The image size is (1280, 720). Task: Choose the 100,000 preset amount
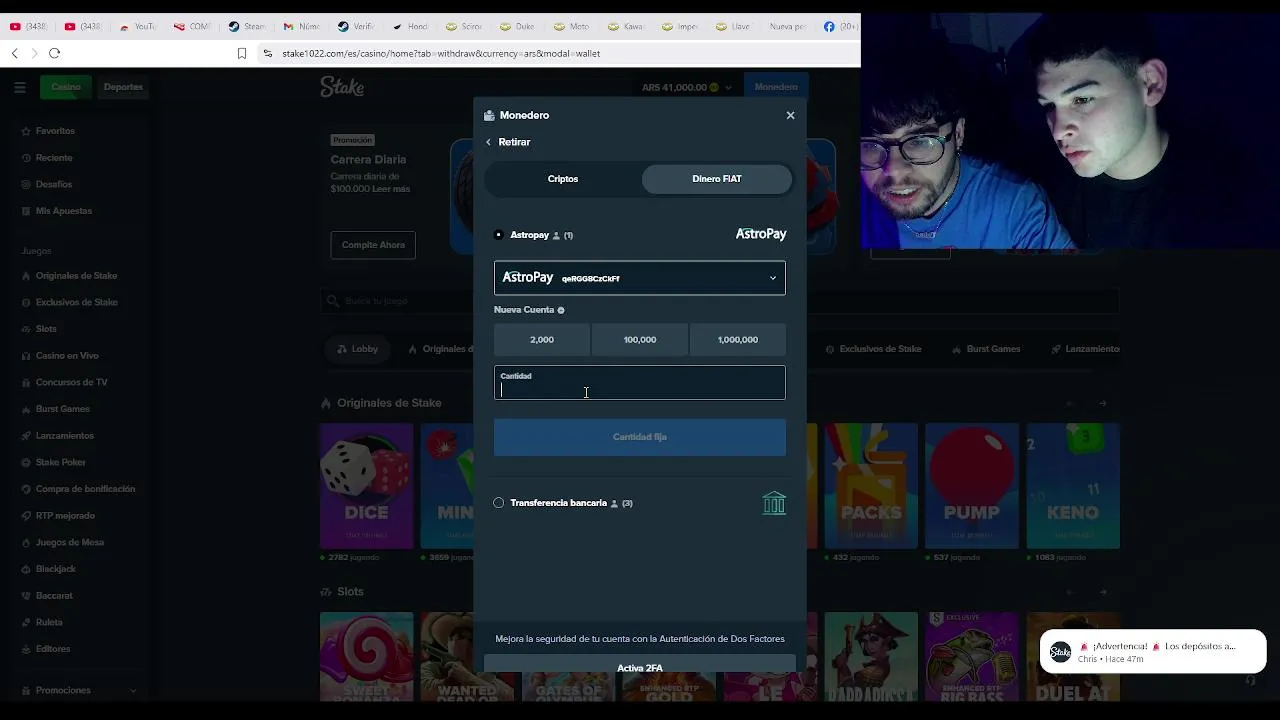pos(640,340)
